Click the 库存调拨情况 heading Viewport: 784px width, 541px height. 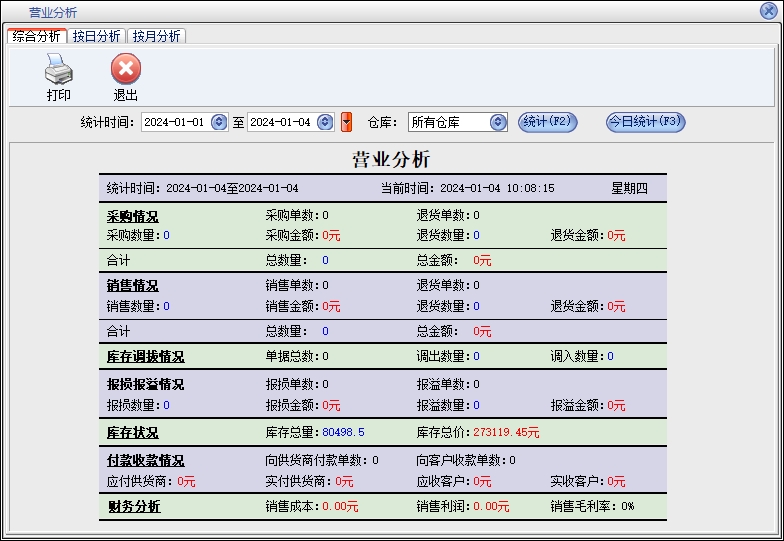coord(145,357)
